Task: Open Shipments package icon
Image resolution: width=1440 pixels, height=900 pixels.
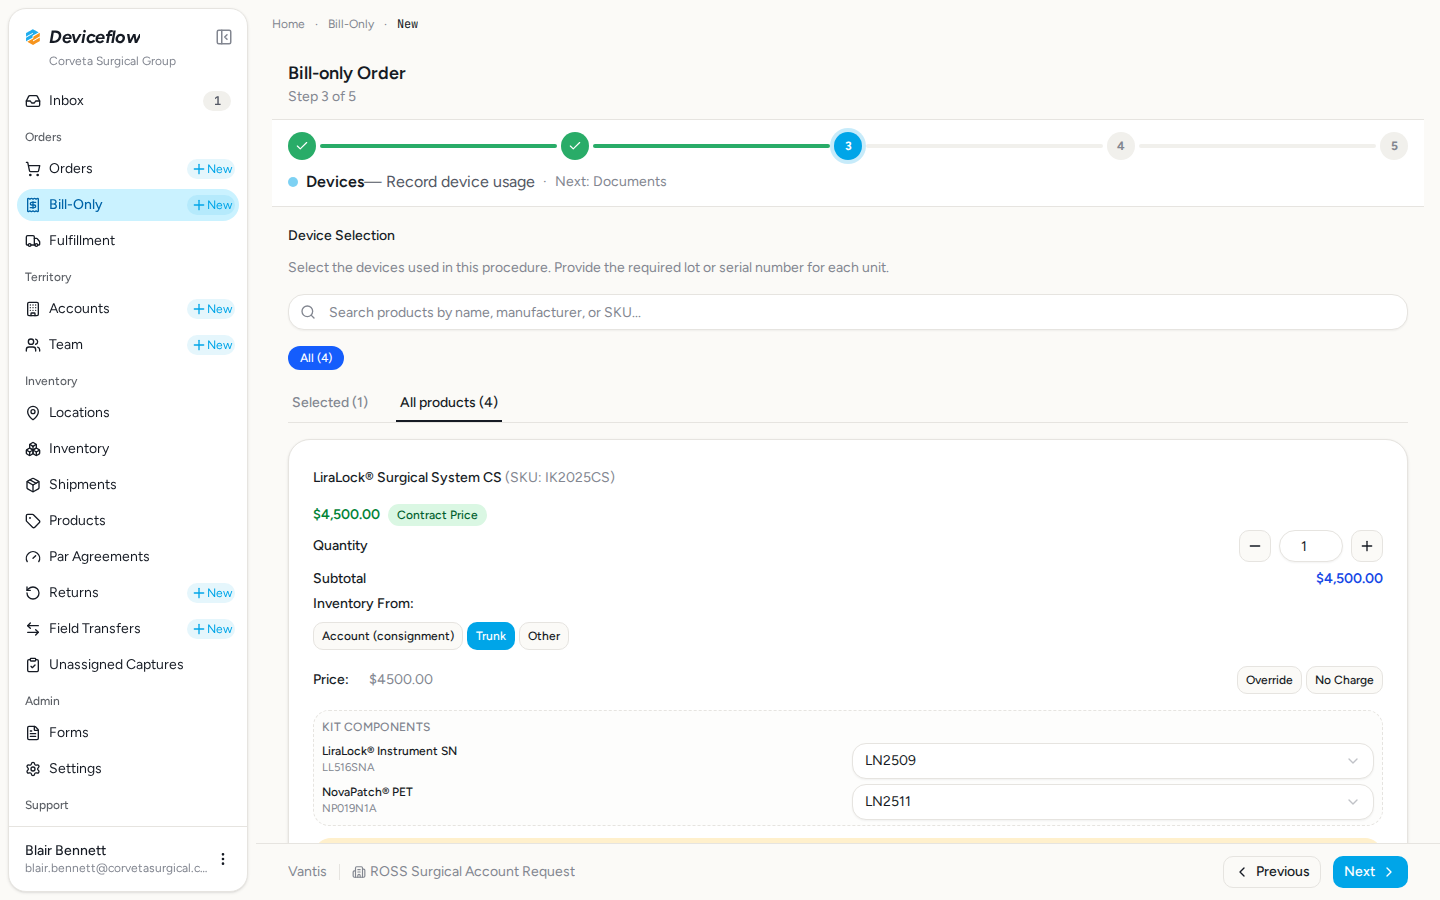Action: click(33, 485)
